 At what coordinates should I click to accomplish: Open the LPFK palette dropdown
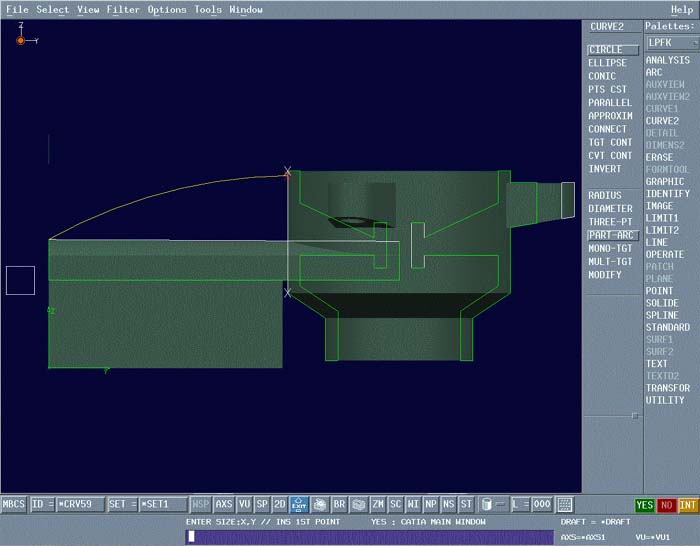click(671, 43)
